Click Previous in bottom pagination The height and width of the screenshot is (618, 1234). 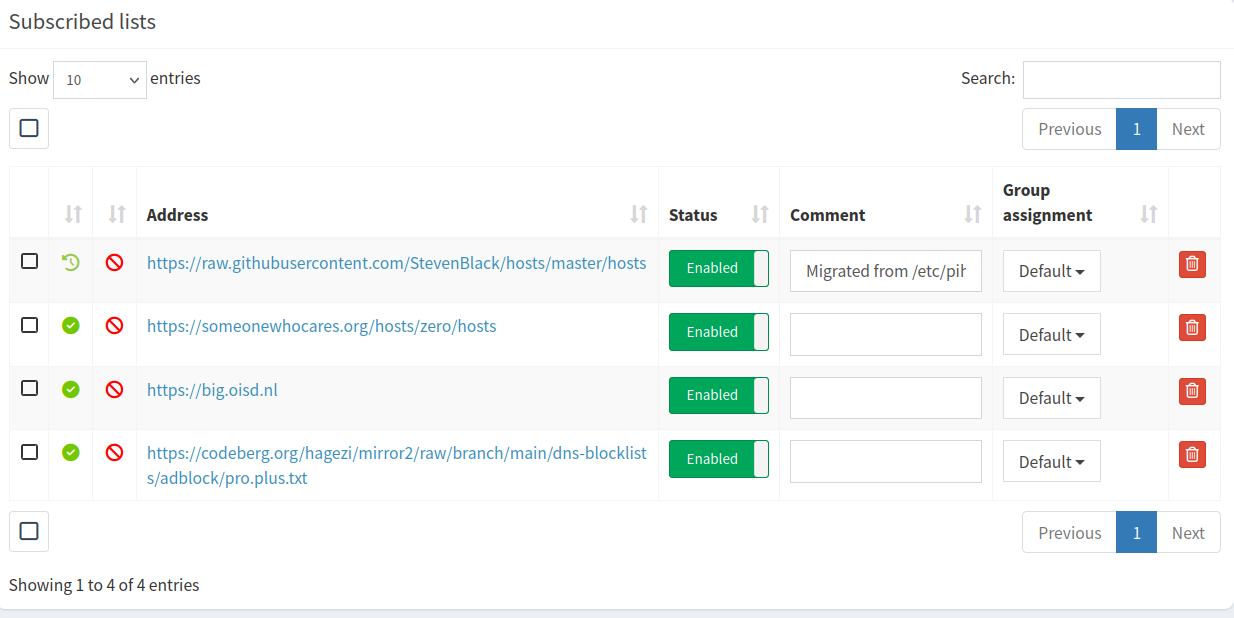coord(1069,533)
